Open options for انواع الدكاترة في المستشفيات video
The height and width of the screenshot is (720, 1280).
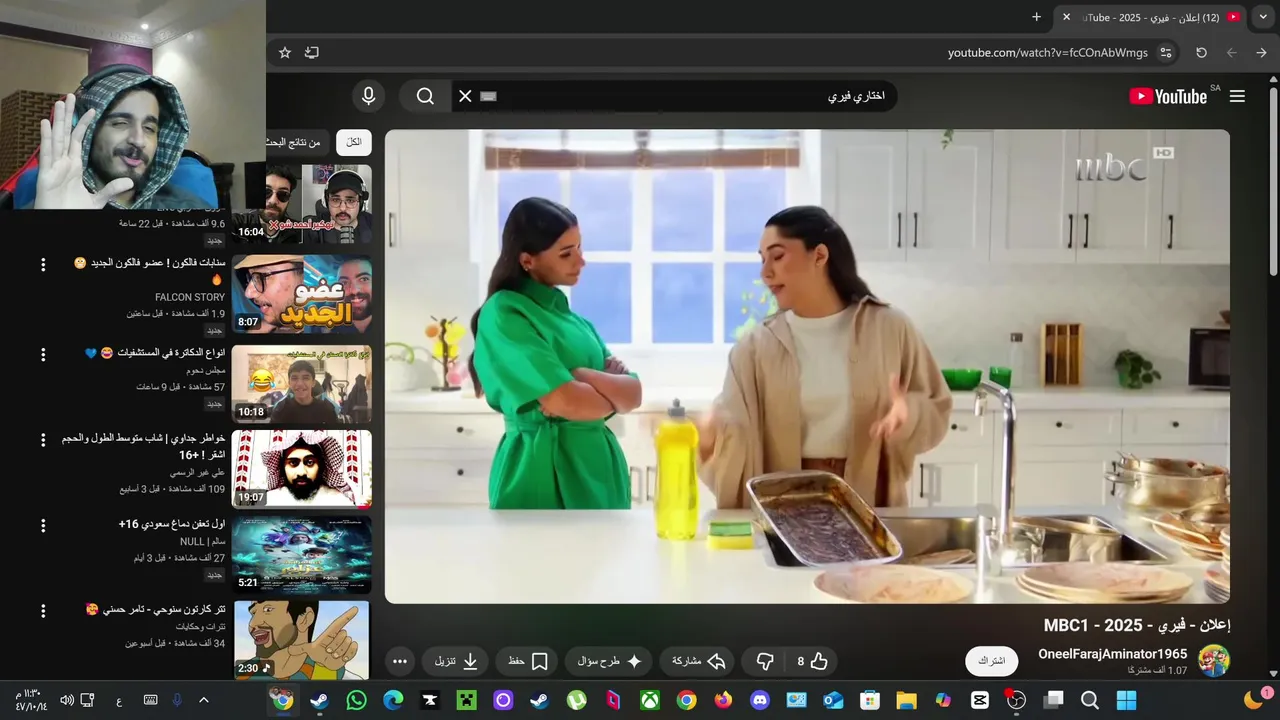coord(43,355)
